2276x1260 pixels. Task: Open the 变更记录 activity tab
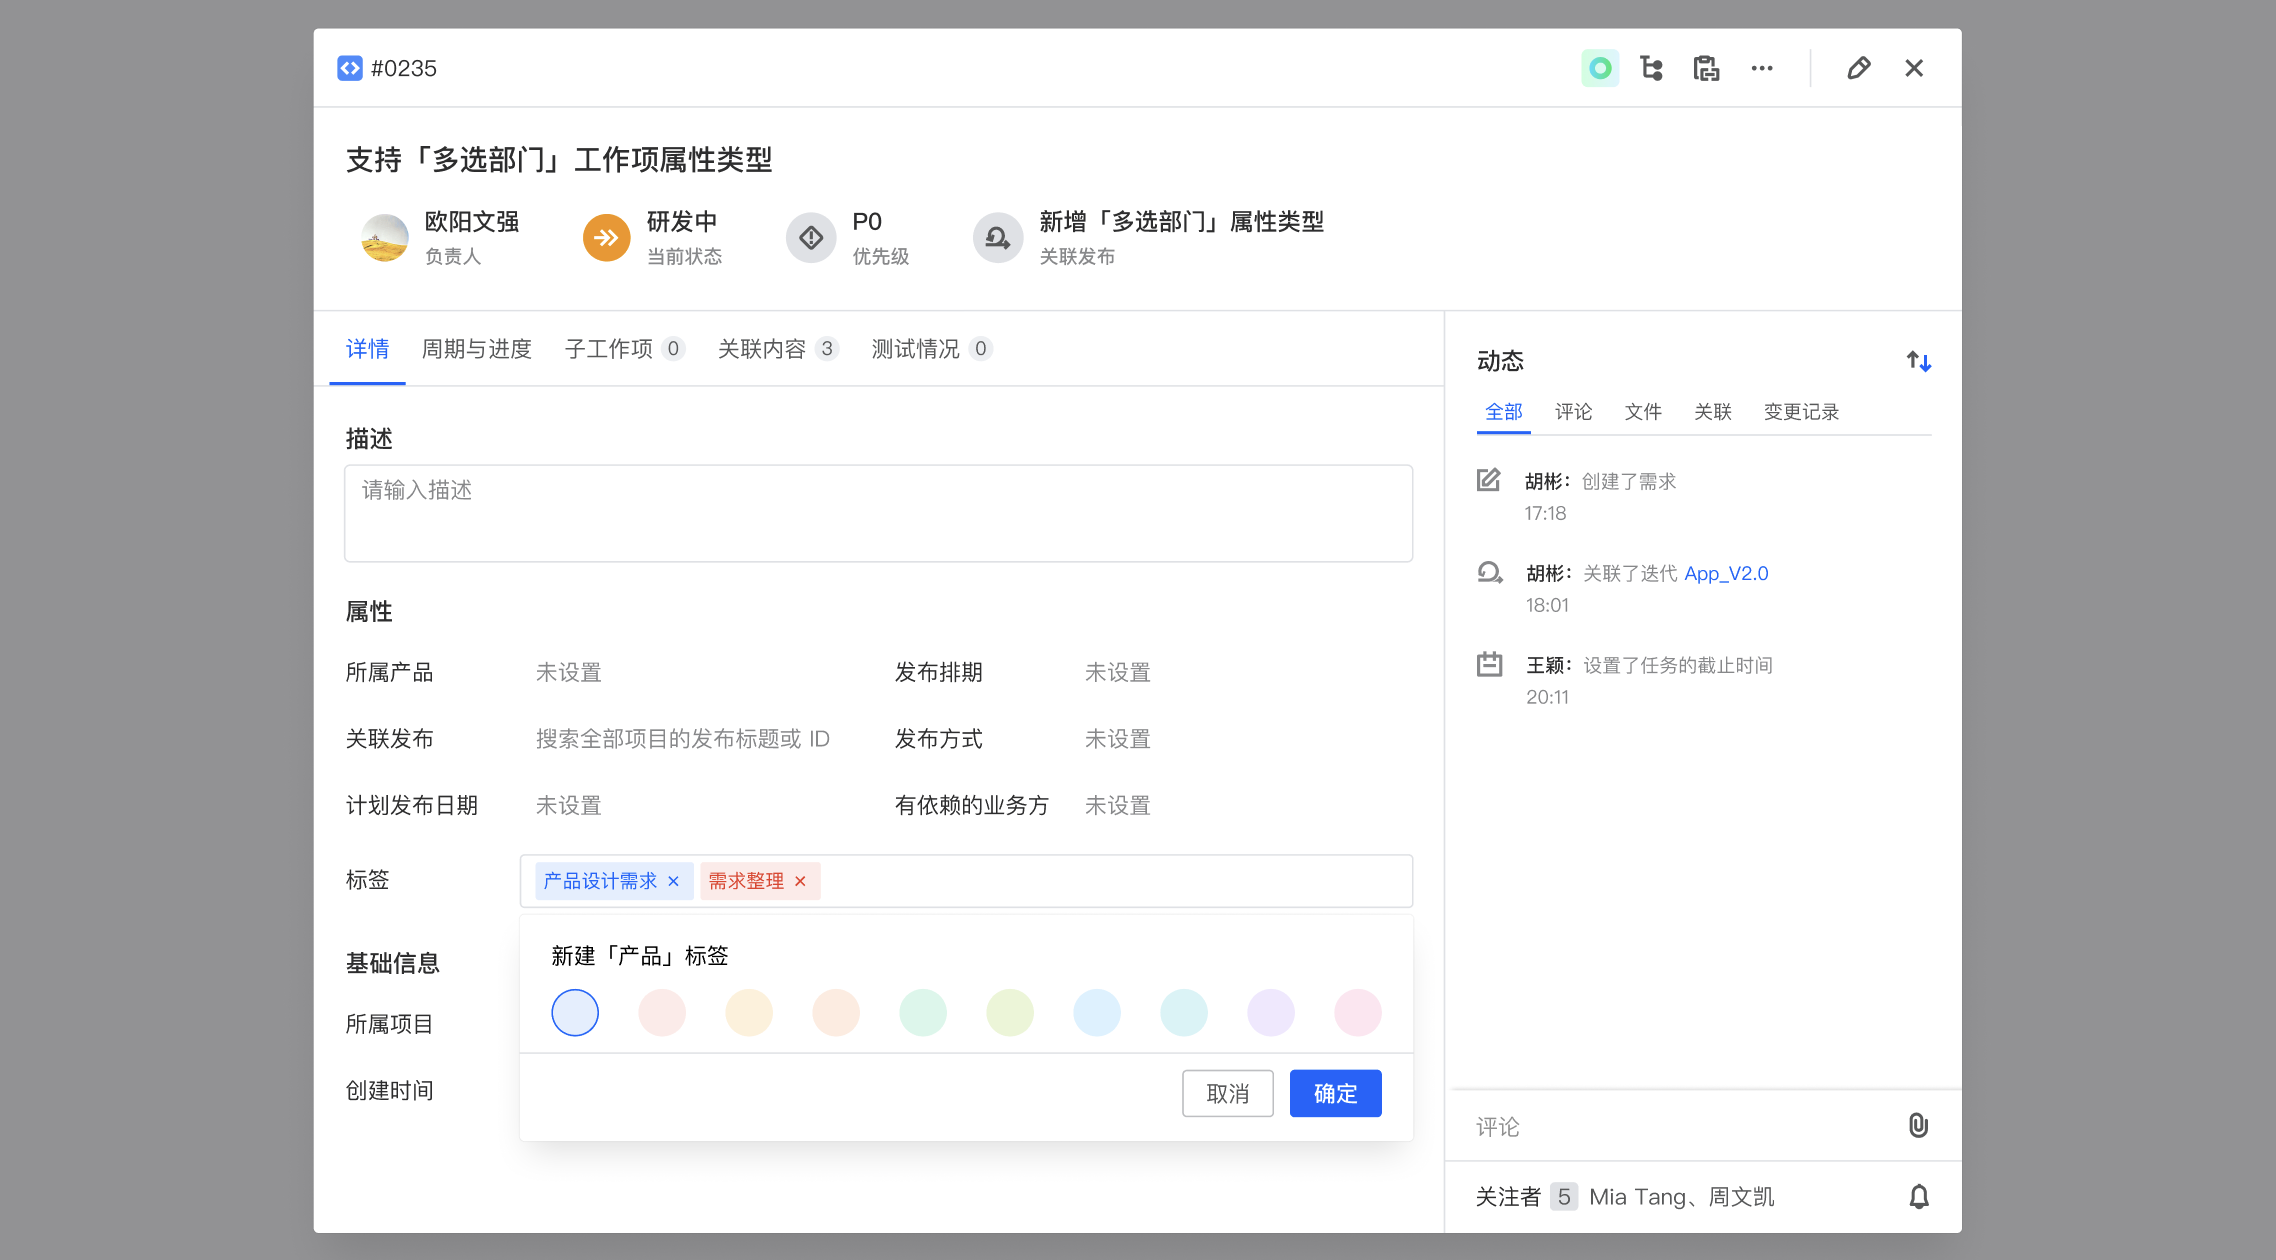1800,411
